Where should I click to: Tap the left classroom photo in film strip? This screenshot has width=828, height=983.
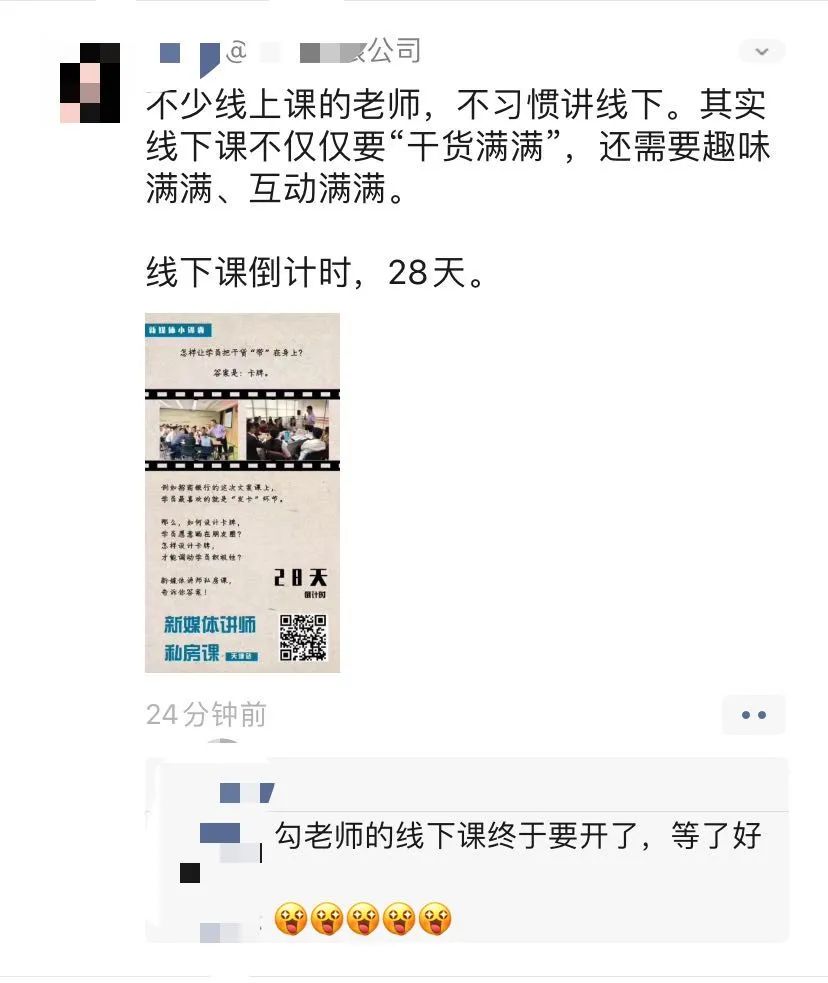pyautogui.click(x=199, y=431)
